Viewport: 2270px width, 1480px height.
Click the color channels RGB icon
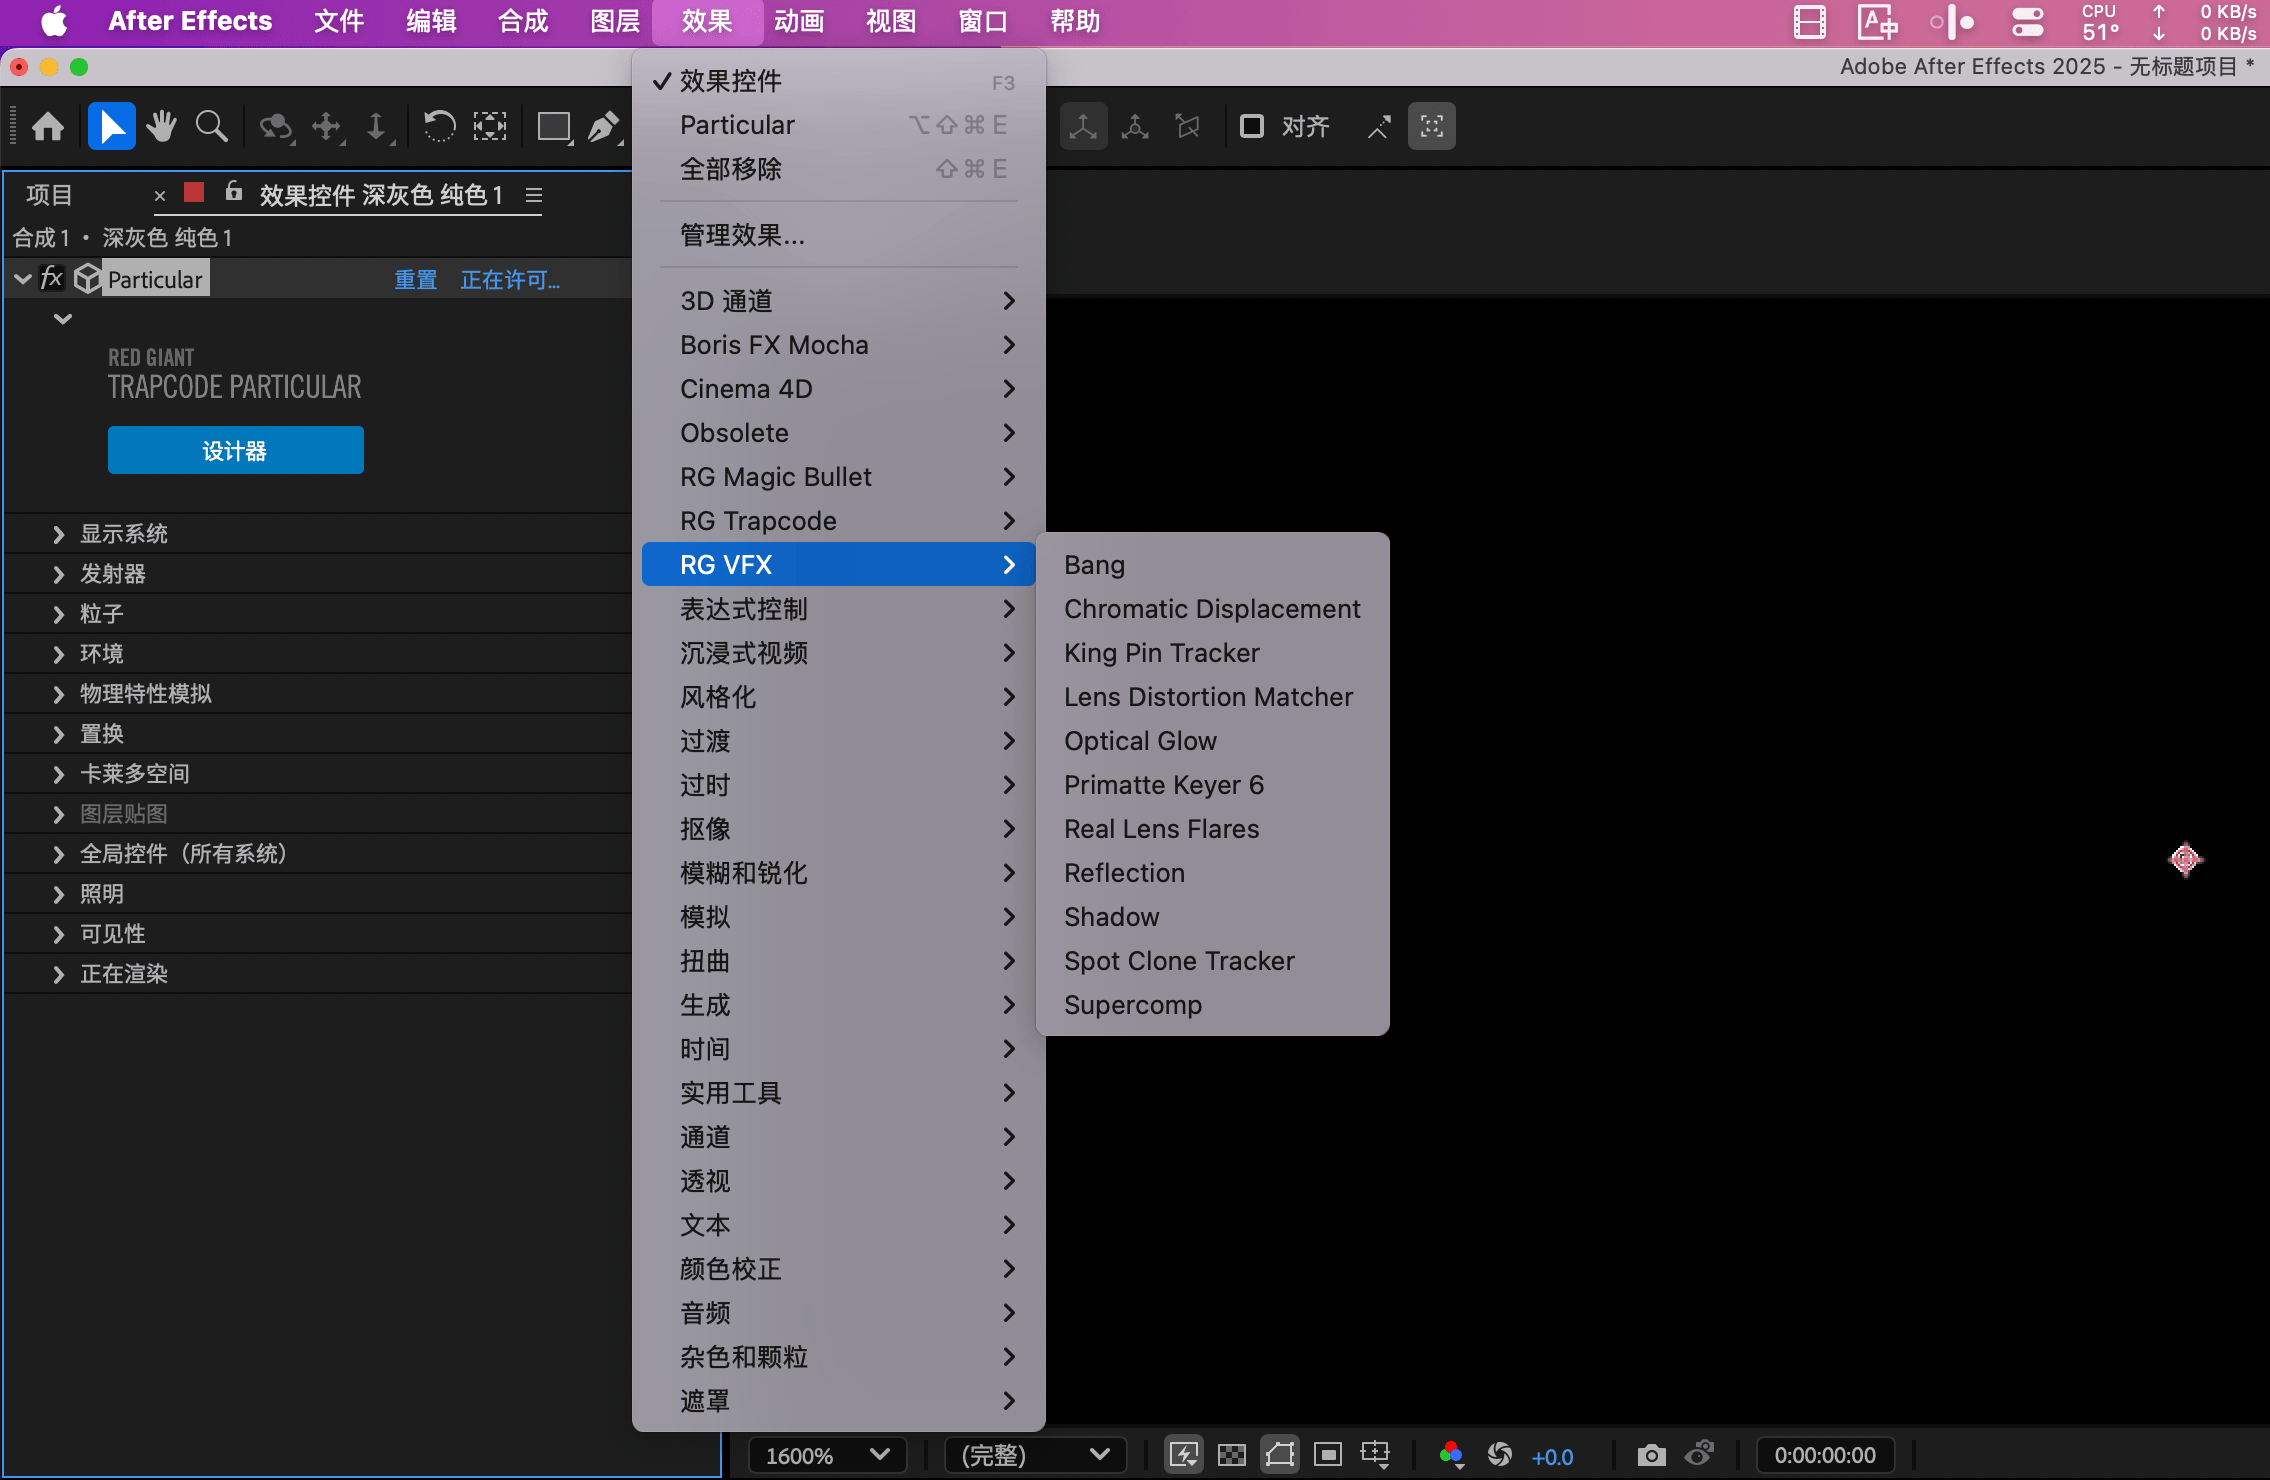1451,1455
